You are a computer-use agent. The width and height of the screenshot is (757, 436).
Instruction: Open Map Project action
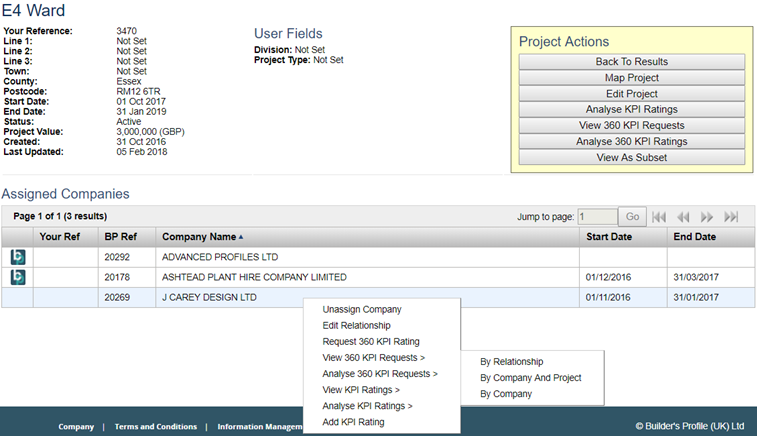631,78
